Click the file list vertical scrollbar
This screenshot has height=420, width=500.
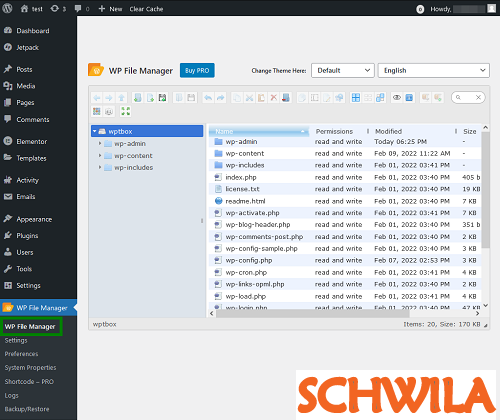coord(486,190)
